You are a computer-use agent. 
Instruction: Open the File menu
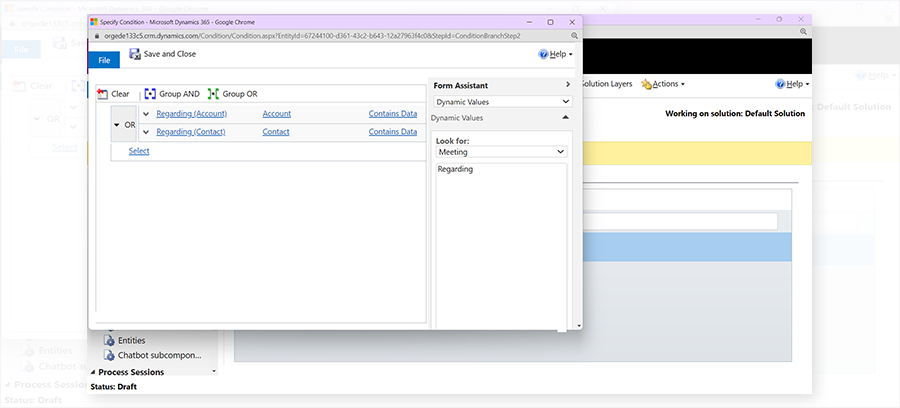point(104,60)
